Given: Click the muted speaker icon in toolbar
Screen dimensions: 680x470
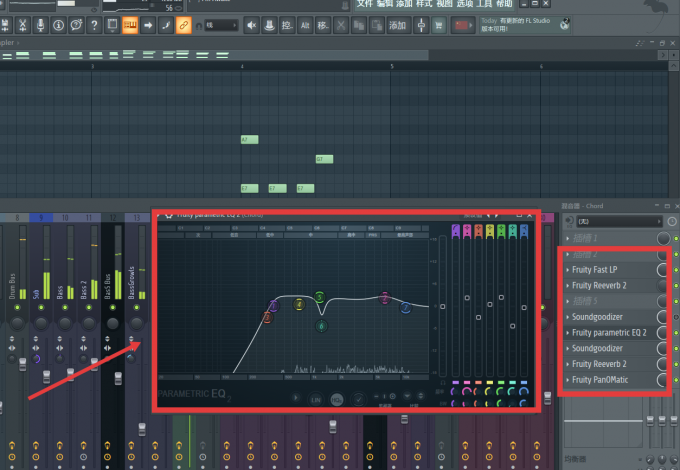Looking at the screenshot, I should pyautogui.click(x=251, y=25).
